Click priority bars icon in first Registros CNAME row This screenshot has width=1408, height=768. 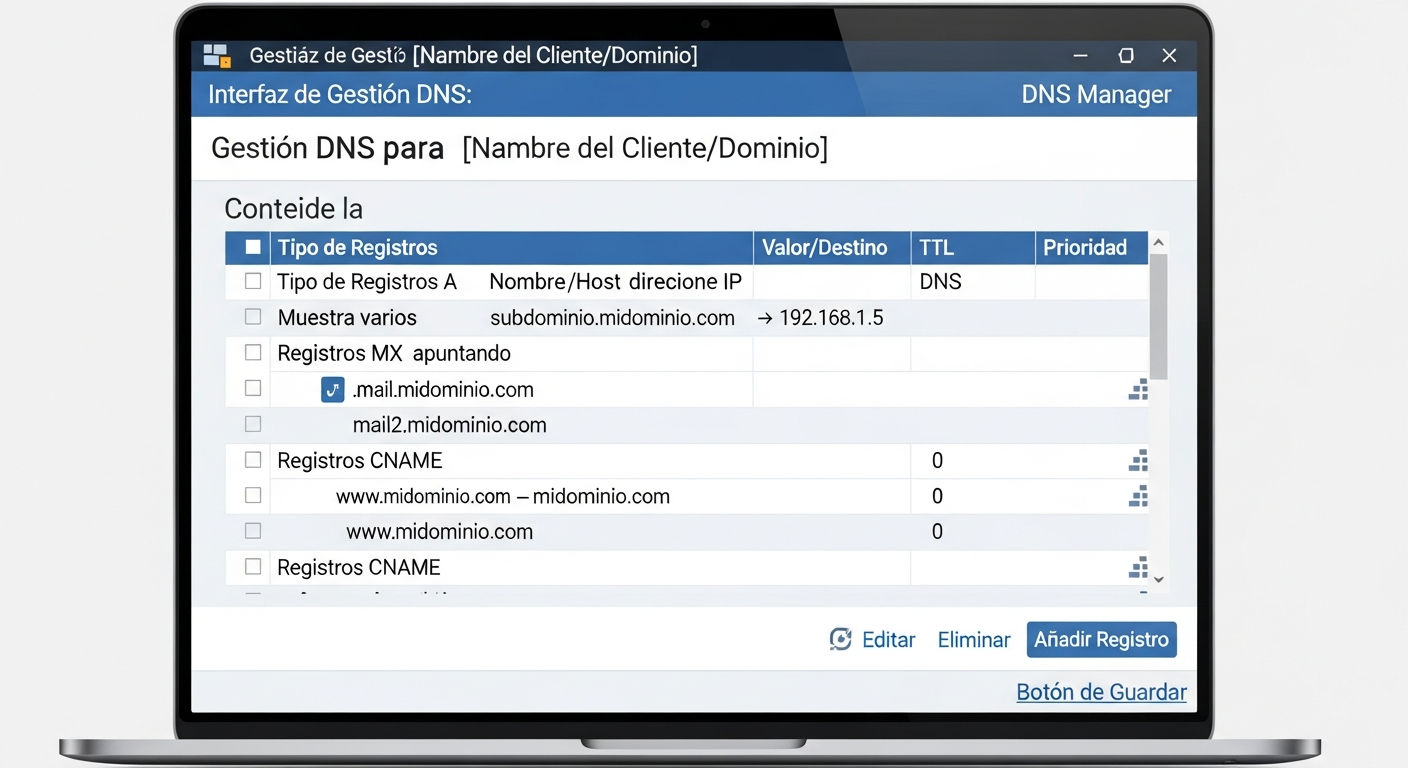click(x=1138, y=461)
